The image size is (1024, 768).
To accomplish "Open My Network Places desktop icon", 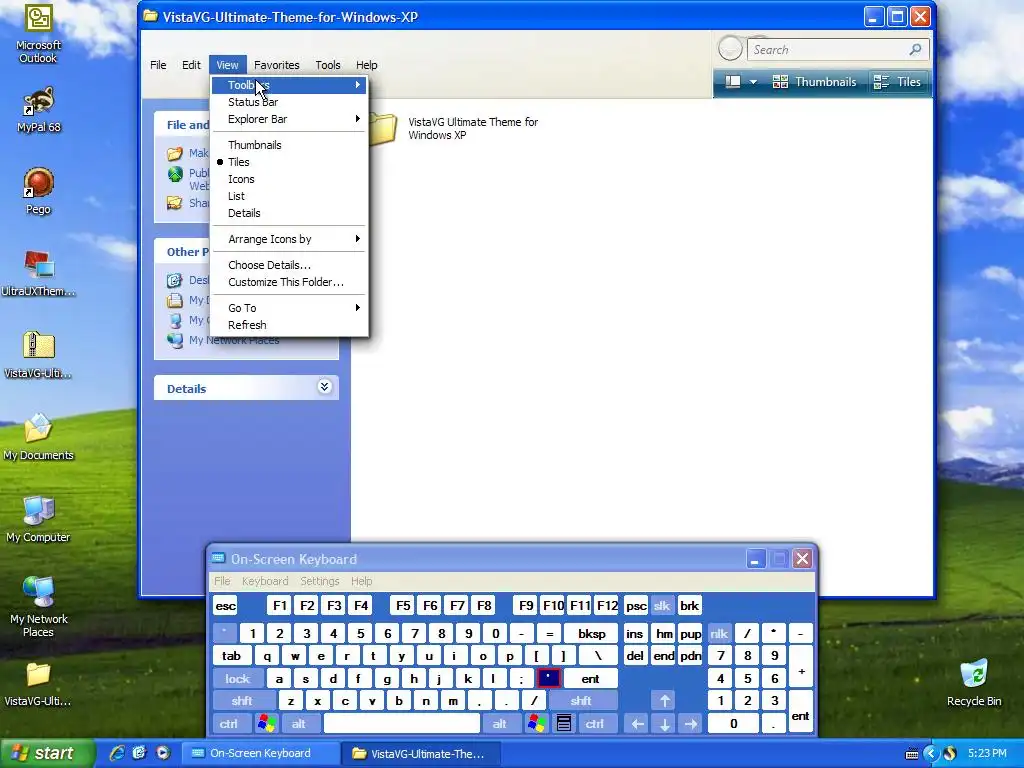I will 38,606.
